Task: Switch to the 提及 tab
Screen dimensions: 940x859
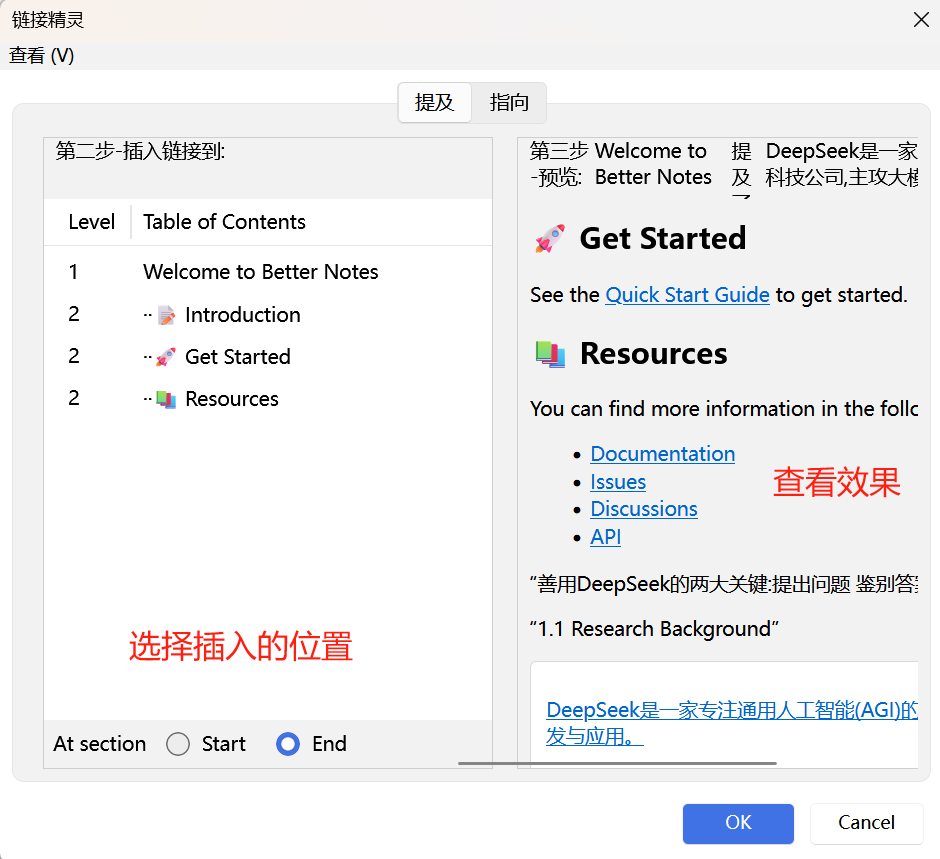Action: coord(435,103)
